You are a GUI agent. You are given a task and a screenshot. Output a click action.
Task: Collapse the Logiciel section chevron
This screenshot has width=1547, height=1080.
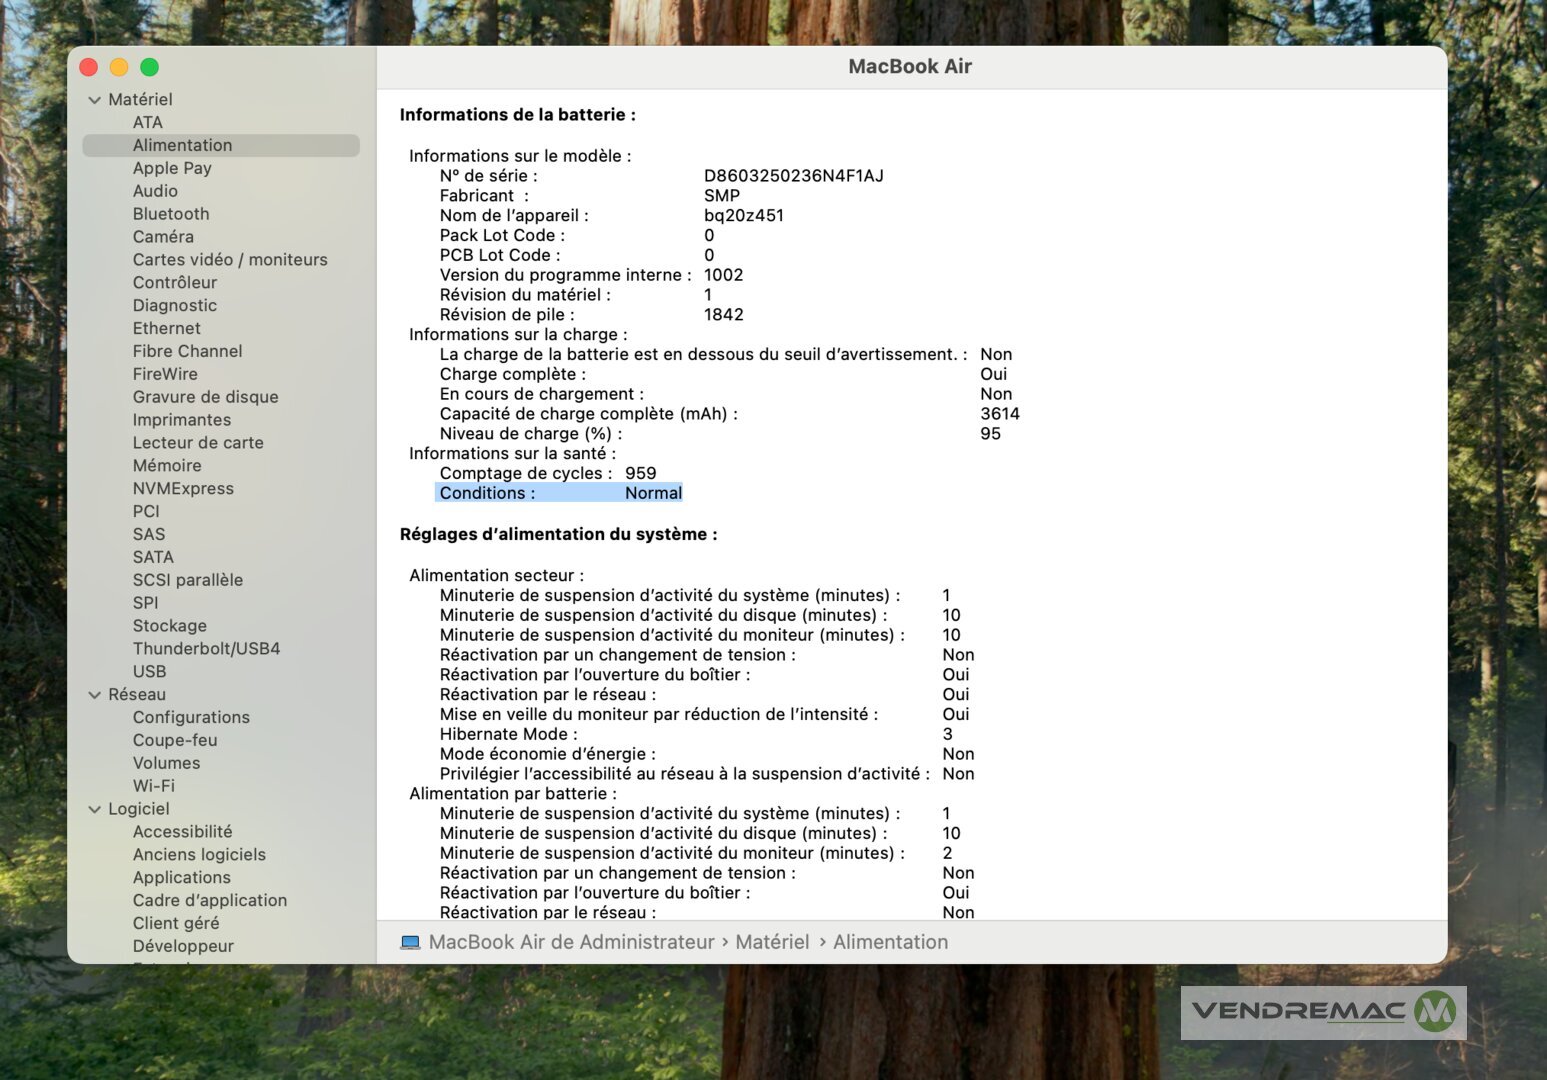point(95,810)
